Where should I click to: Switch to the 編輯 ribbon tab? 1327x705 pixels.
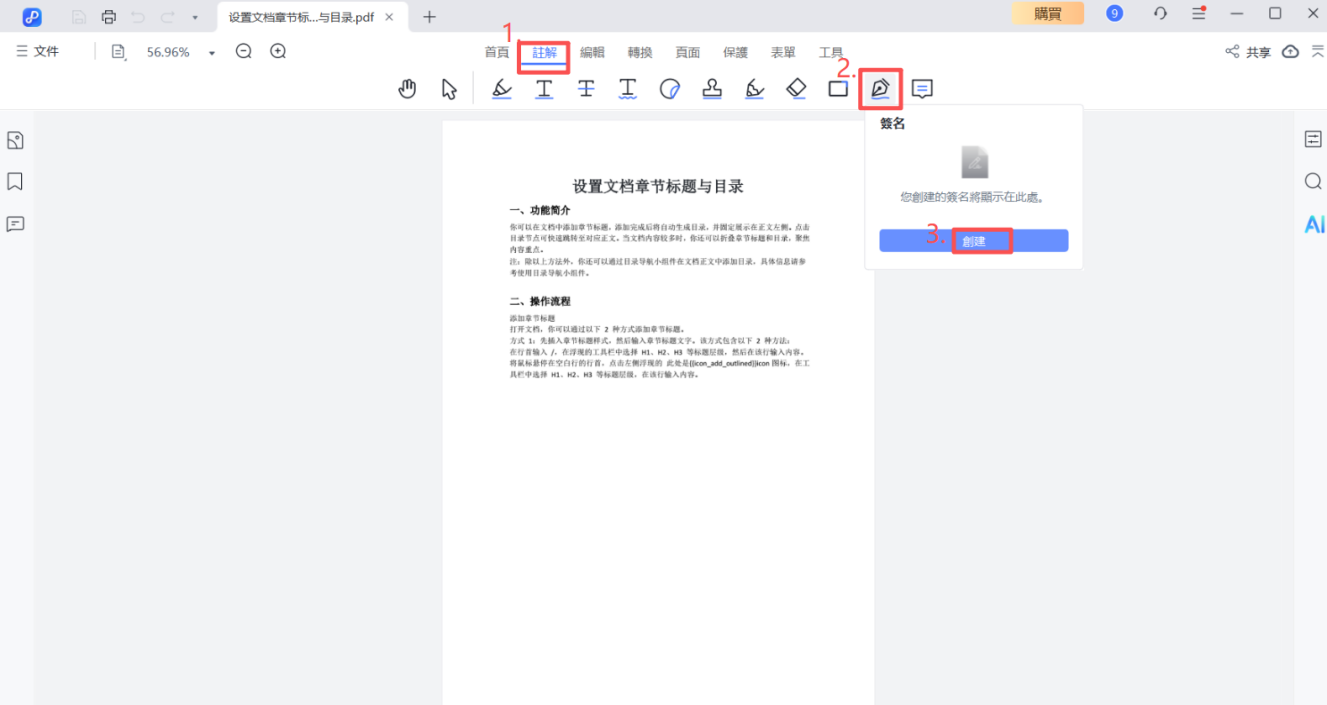[x=593, y=52]
